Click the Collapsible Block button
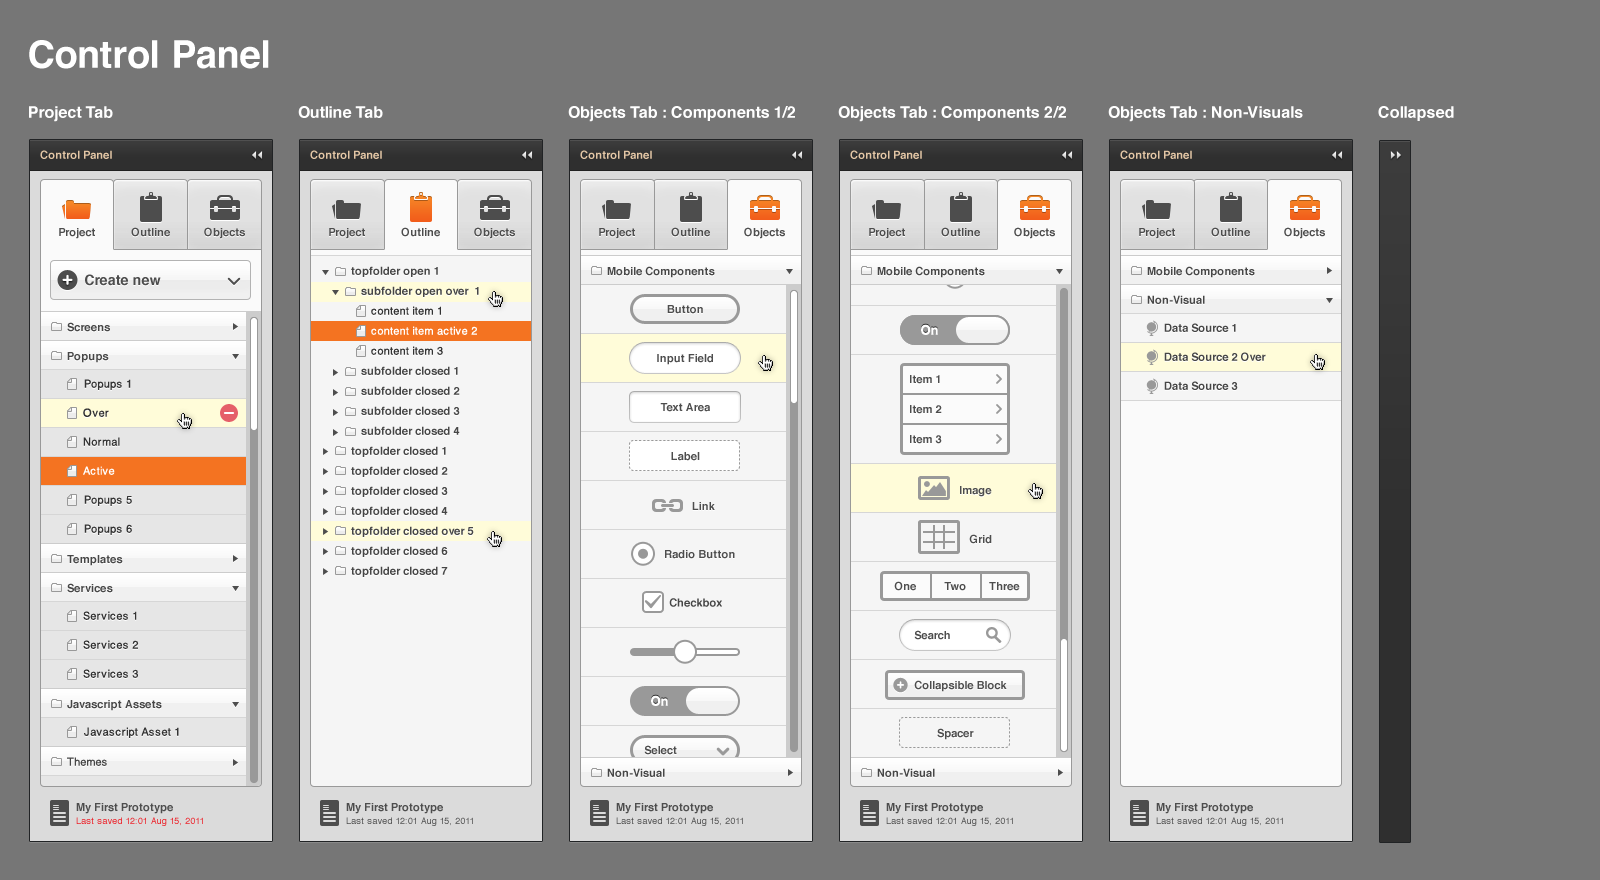Screen dimensions: 1600x880 coord(955,685)
